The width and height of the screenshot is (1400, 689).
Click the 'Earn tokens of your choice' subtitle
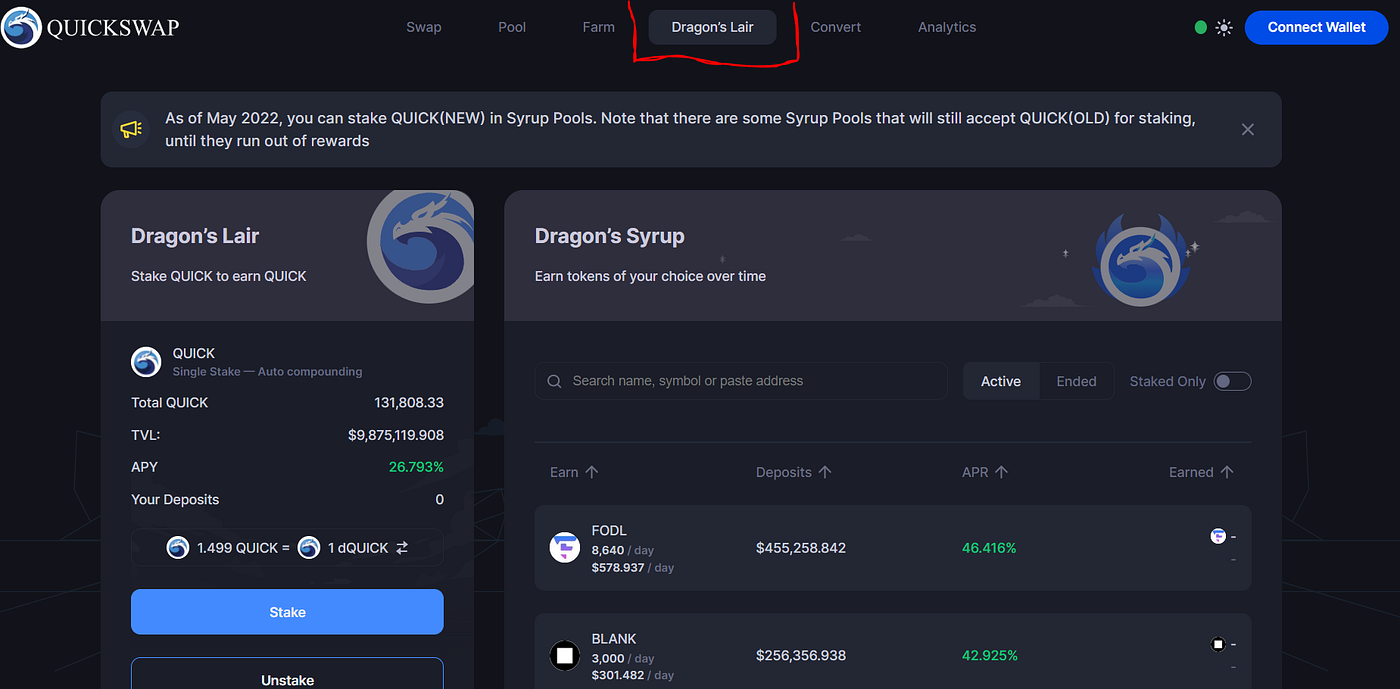(650, 276)
